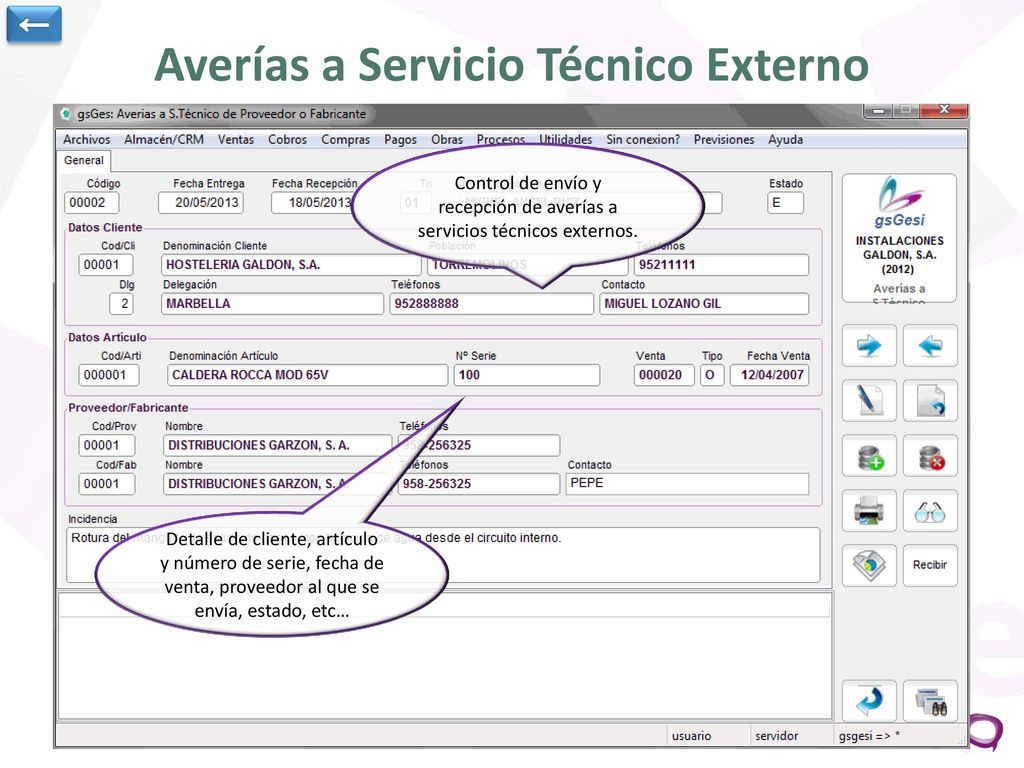This screenshot has width=1024, height=768.
Task: Delete record with red X database icon
Action: (930, 456)
